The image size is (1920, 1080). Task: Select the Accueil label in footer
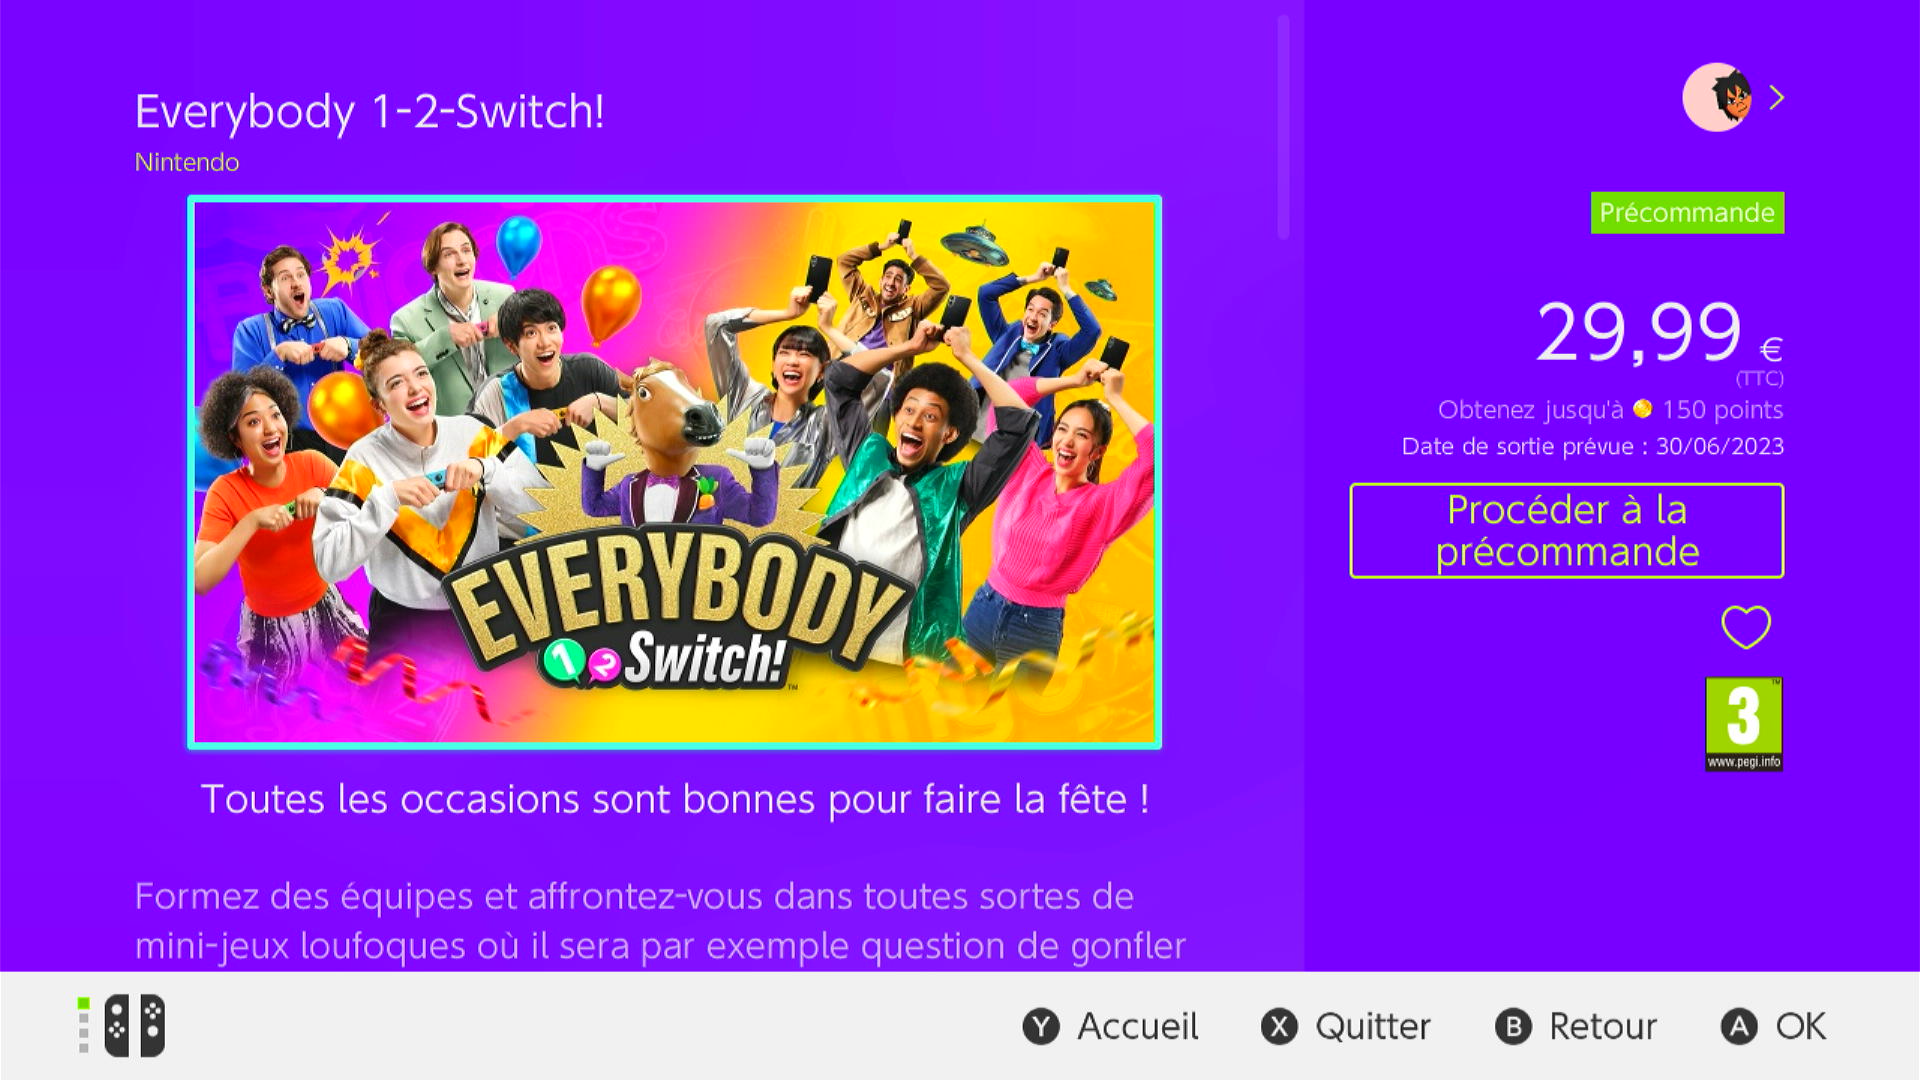(x=1138, y=1027)
